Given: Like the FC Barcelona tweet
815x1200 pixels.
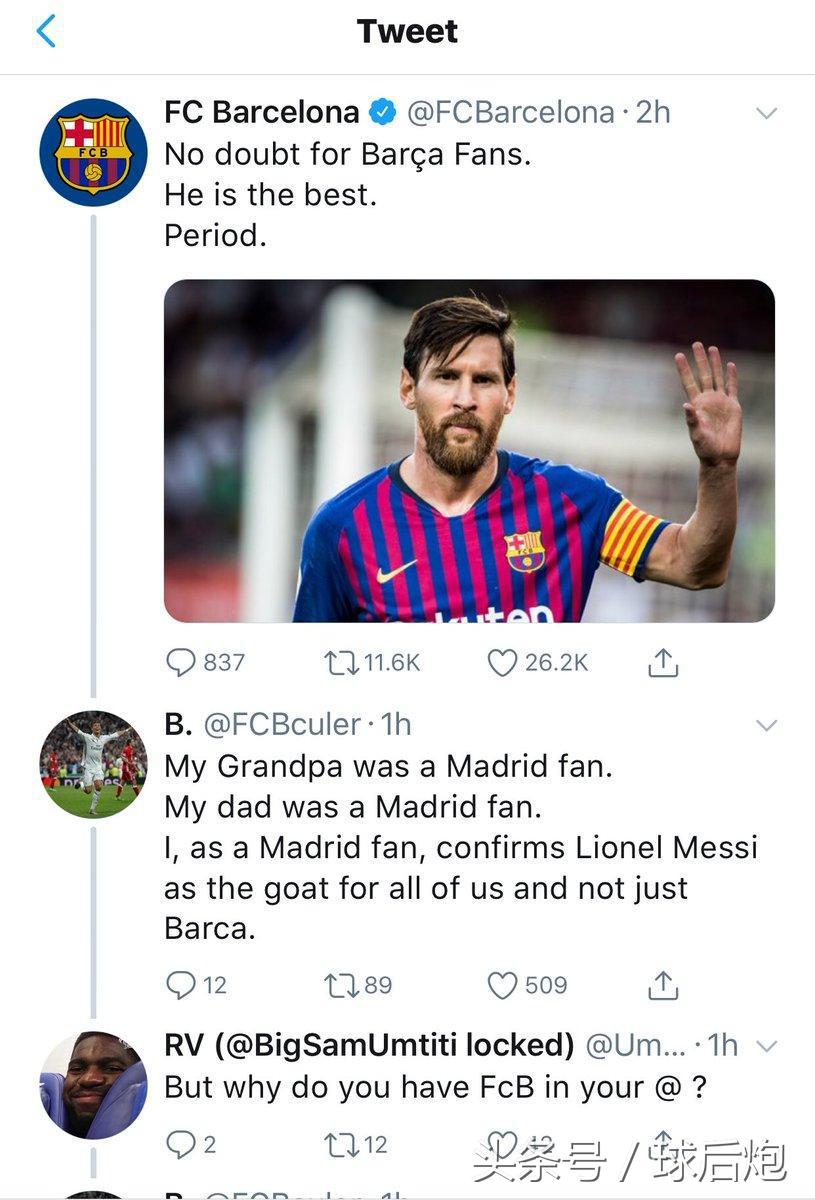Looking at the screenshot, I should (501, 662).
